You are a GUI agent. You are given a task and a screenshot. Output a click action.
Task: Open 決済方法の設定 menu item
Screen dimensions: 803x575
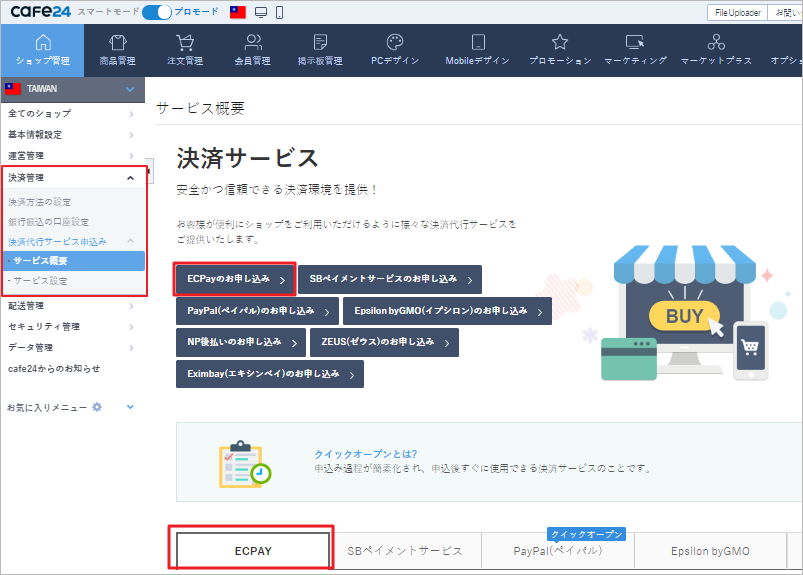[39, 202]
